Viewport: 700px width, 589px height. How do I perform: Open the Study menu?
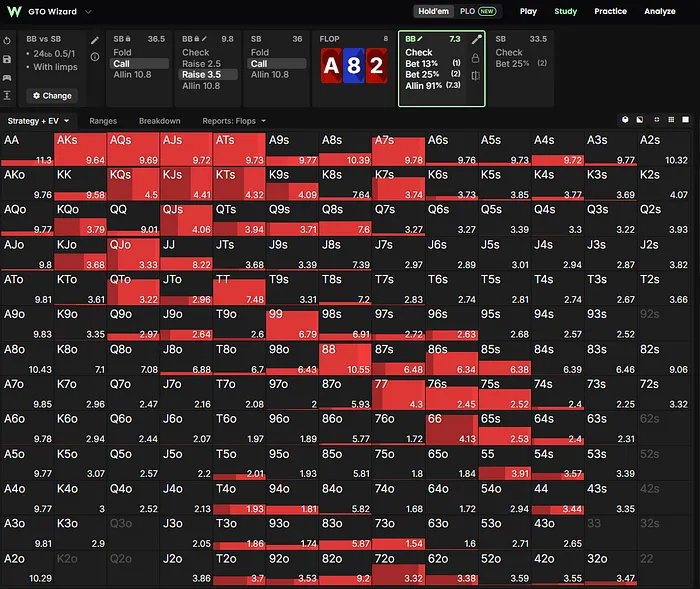pos(566,11)
